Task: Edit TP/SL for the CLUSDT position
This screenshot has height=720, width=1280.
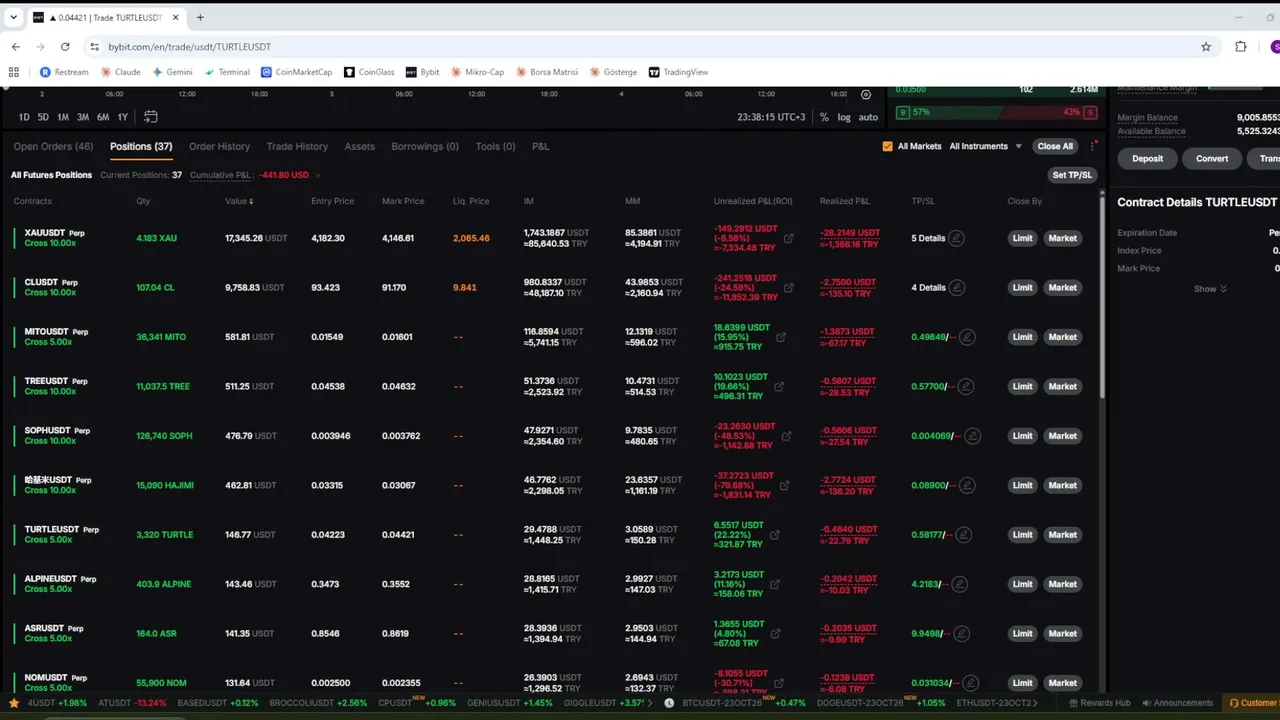Action: click(957, 288)
